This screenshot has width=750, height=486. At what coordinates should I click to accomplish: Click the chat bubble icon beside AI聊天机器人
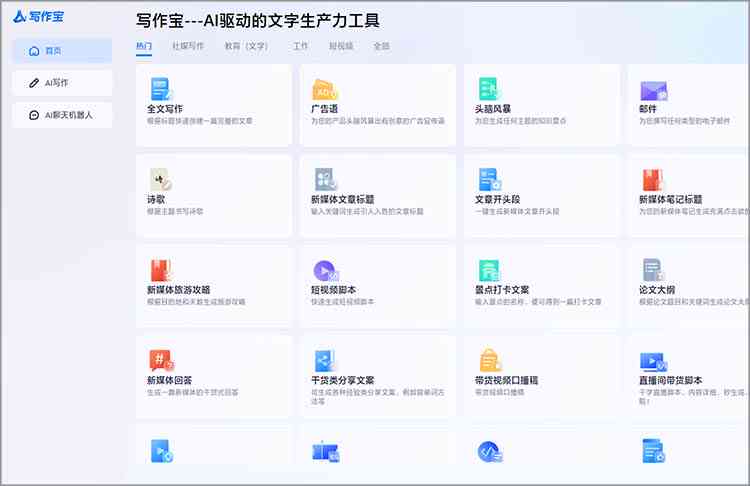click(x=34, y=115)
